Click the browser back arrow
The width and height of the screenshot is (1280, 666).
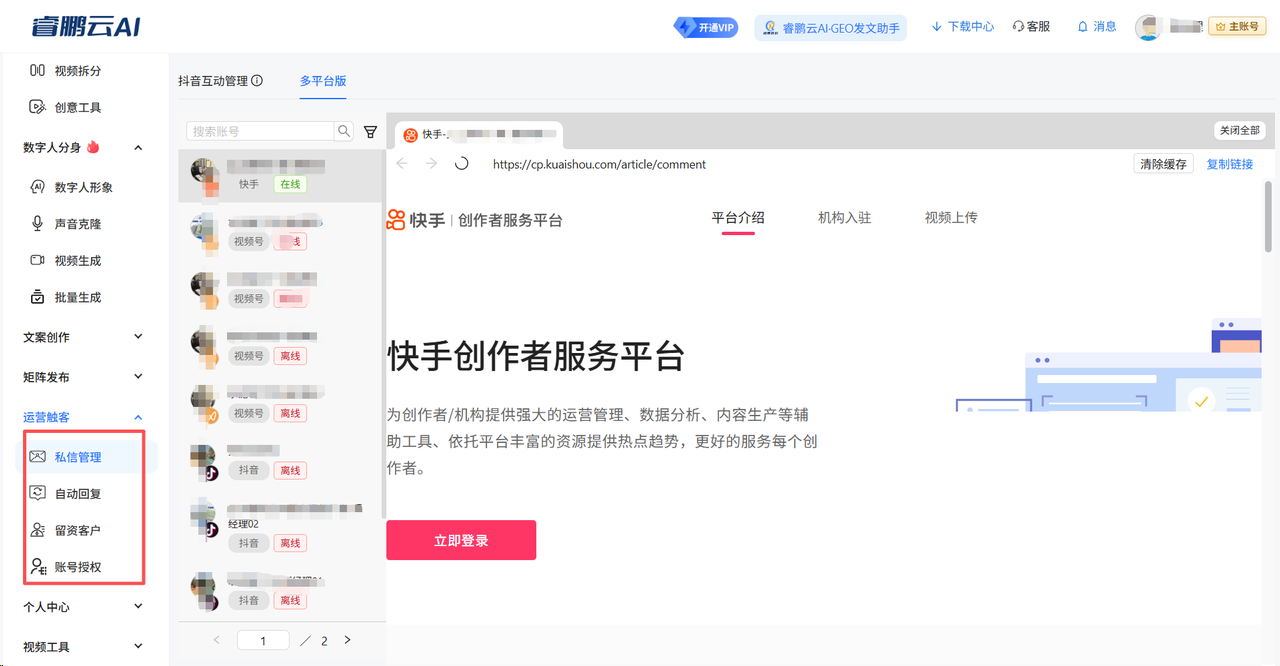click(x=402, y=164)
